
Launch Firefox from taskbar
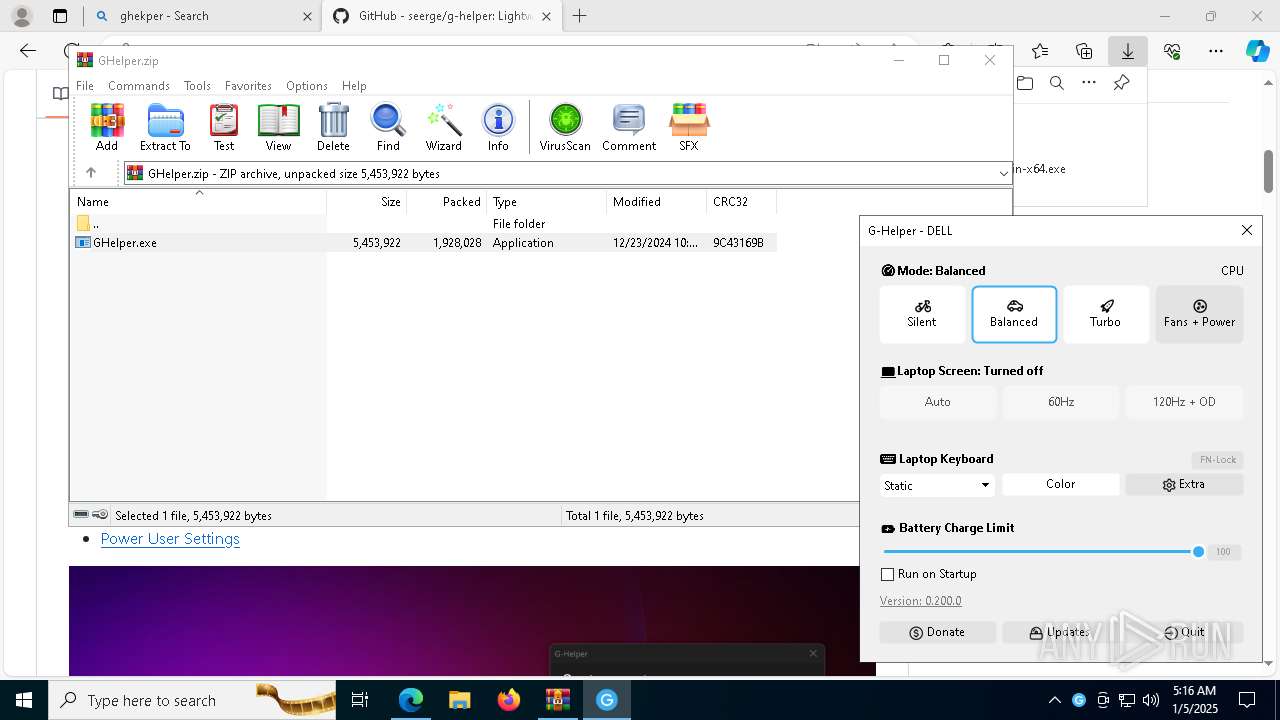click(508, 700)
